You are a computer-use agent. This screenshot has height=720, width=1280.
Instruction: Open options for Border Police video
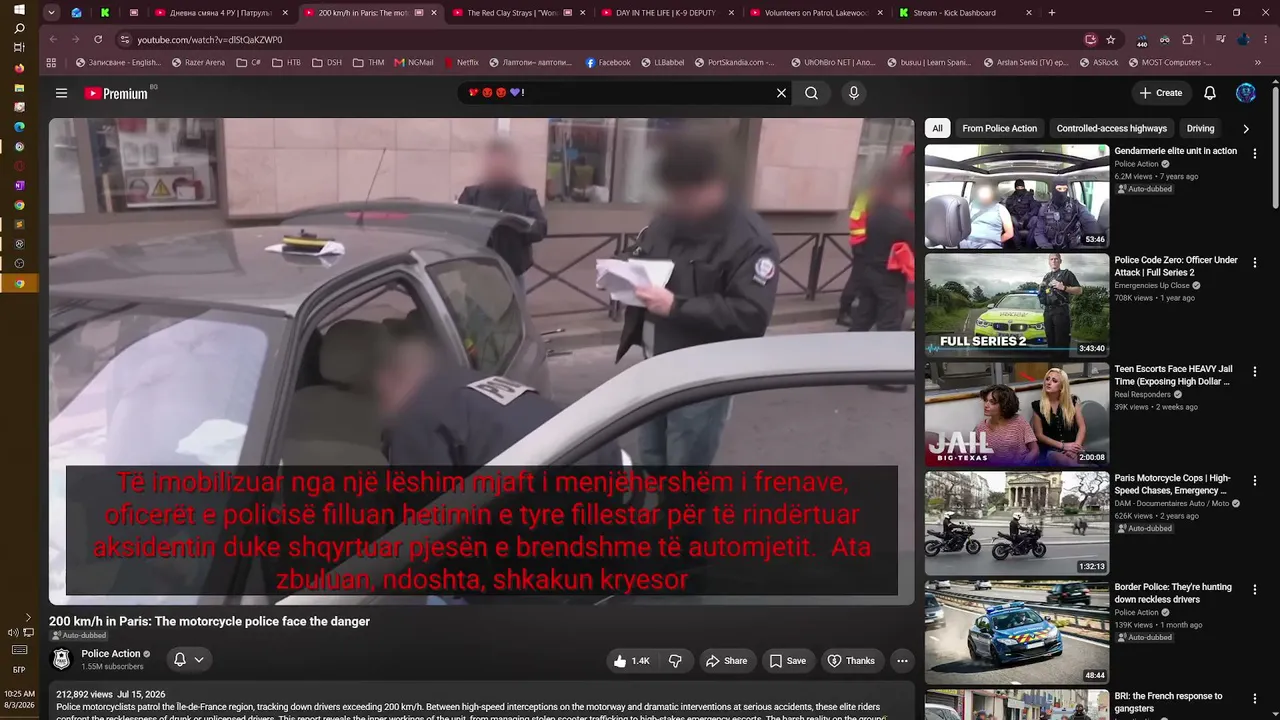tap(1254, 589)
